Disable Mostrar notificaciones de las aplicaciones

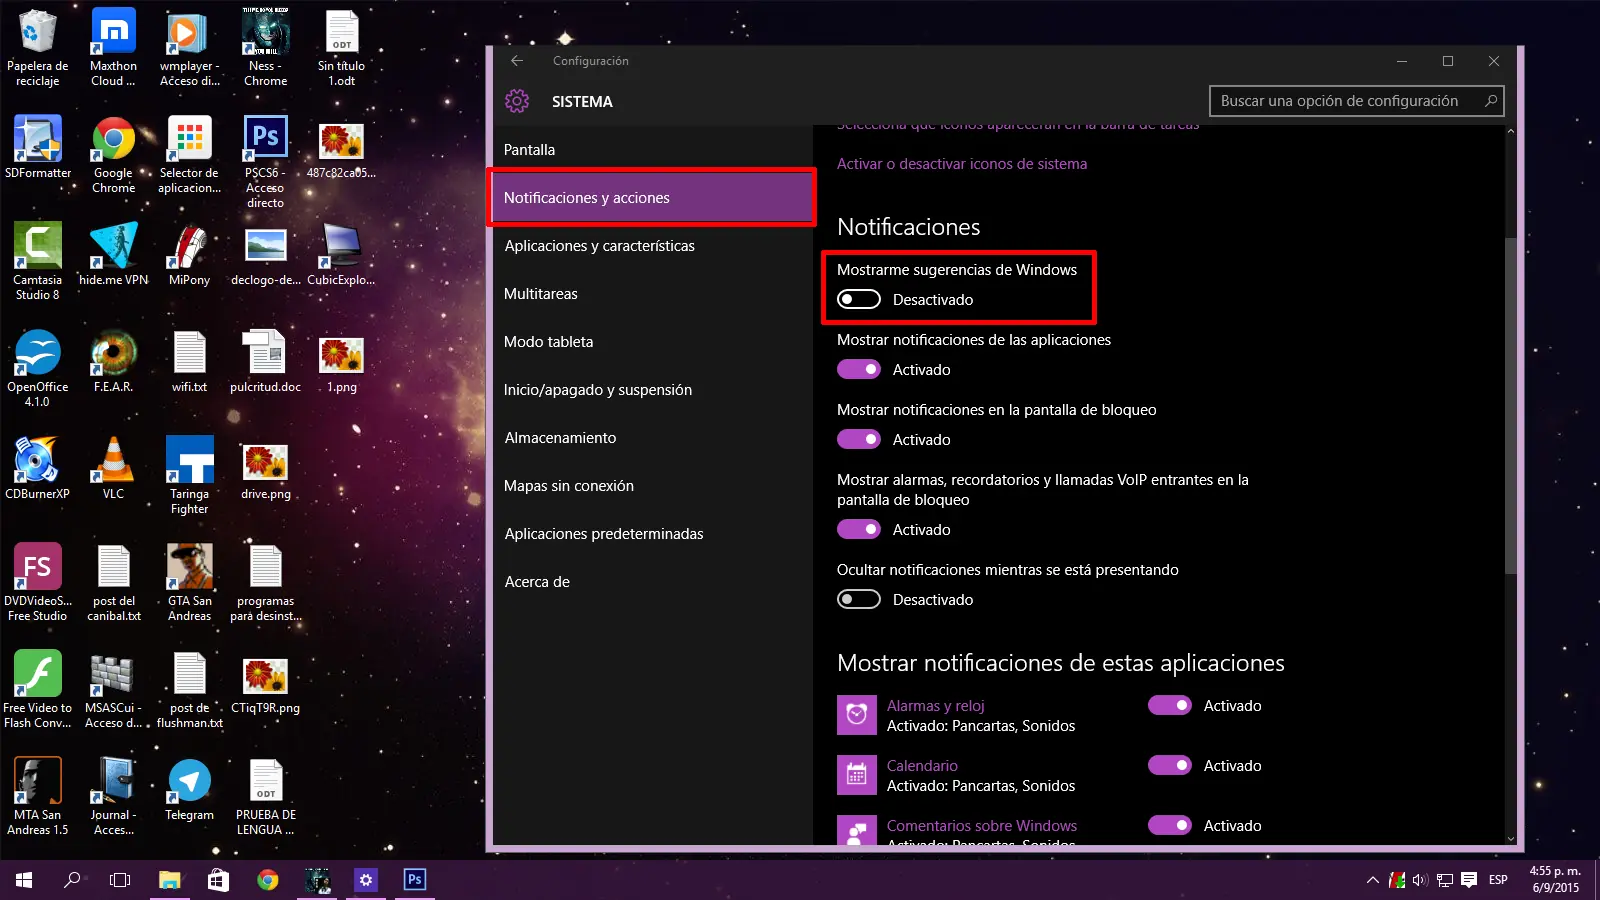pyautogui.click(x=858, y=369)
